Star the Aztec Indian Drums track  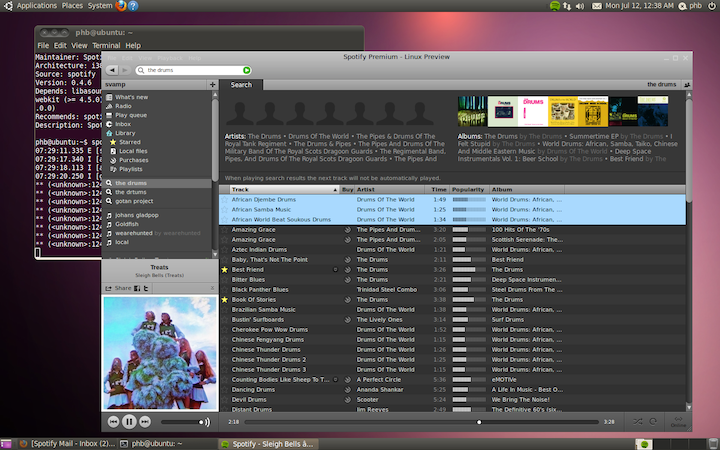pos(225,249)
